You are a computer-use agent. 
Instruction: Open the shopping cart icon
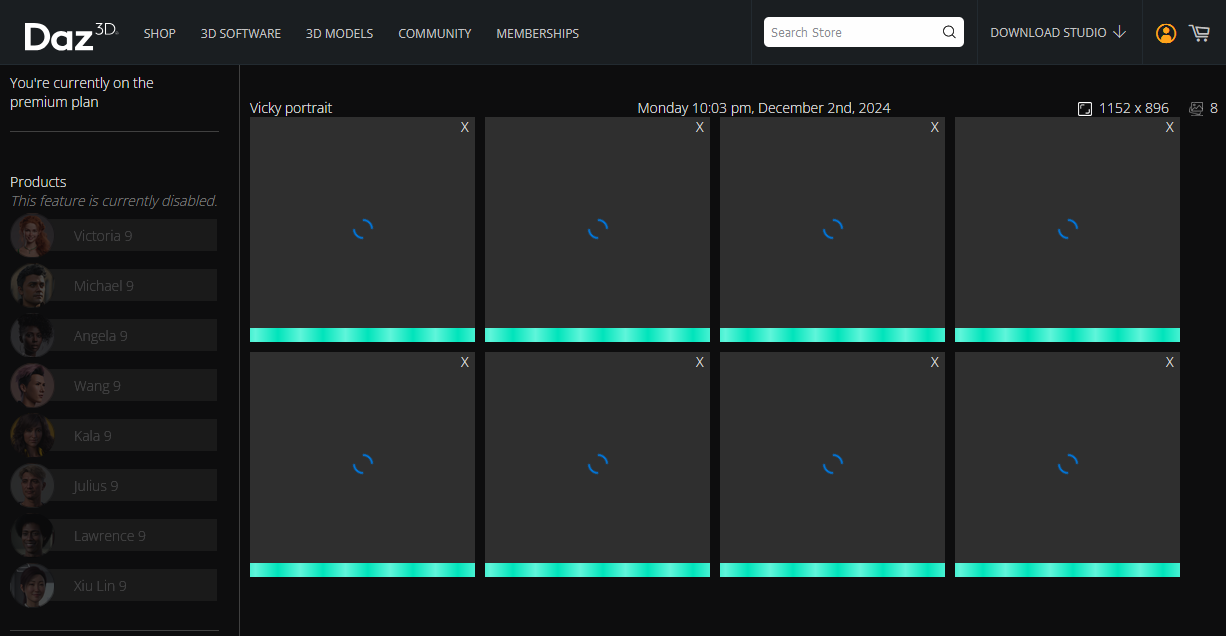[1200, 33]
